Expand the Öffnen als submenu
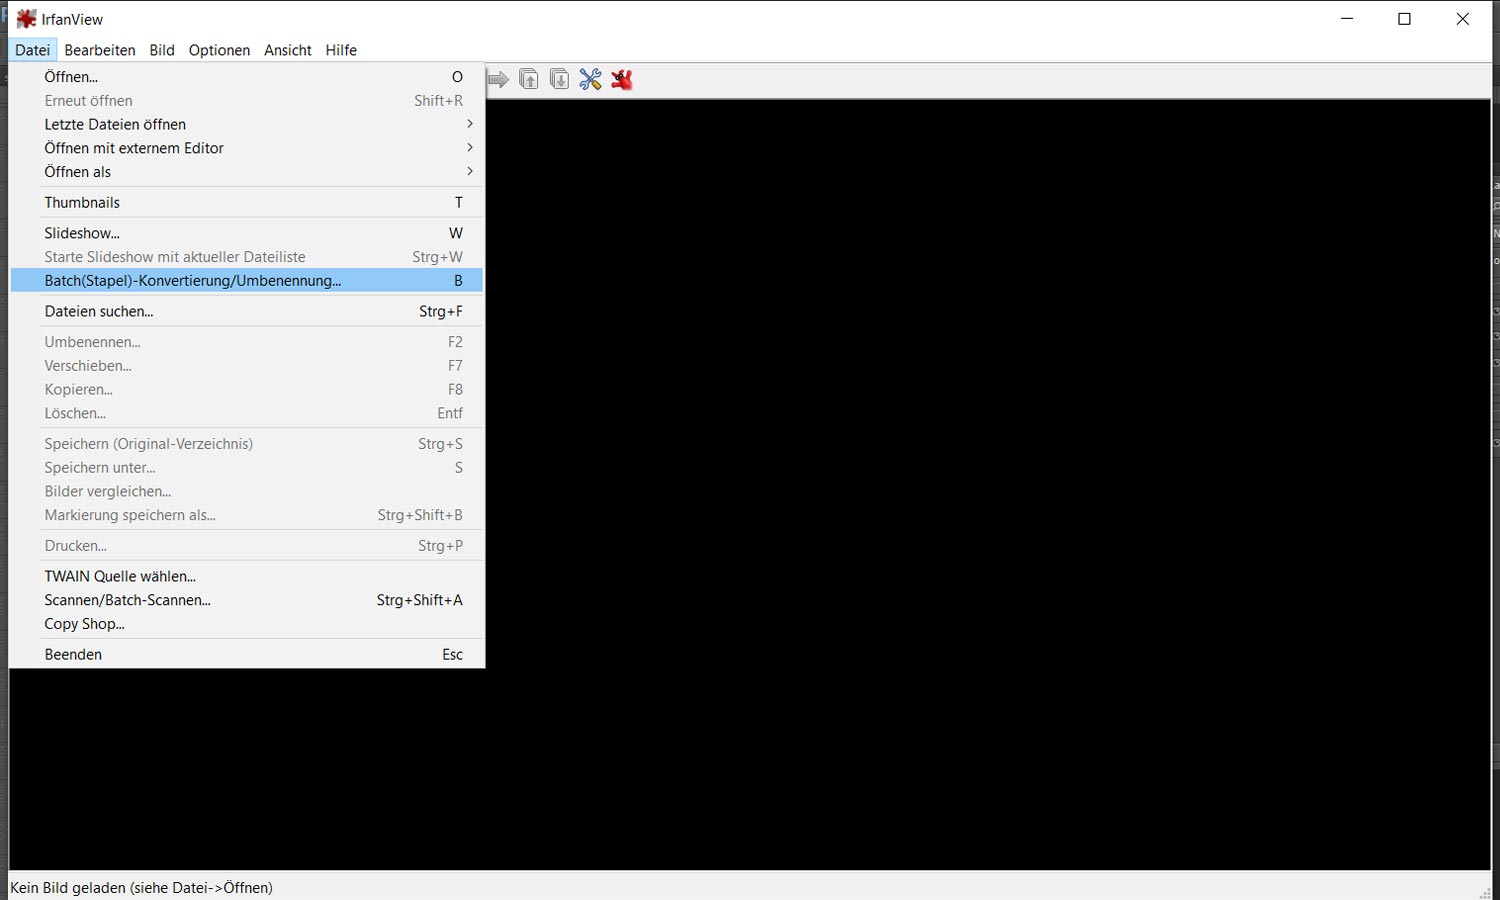Image resolution: width=1500 pixels, height=900 pixels. click(246, 172)
